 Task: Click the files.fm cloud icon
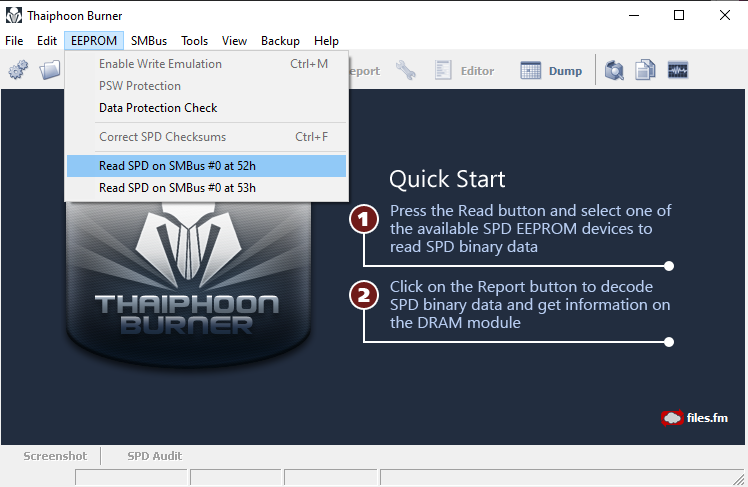[x=672, y=418]
